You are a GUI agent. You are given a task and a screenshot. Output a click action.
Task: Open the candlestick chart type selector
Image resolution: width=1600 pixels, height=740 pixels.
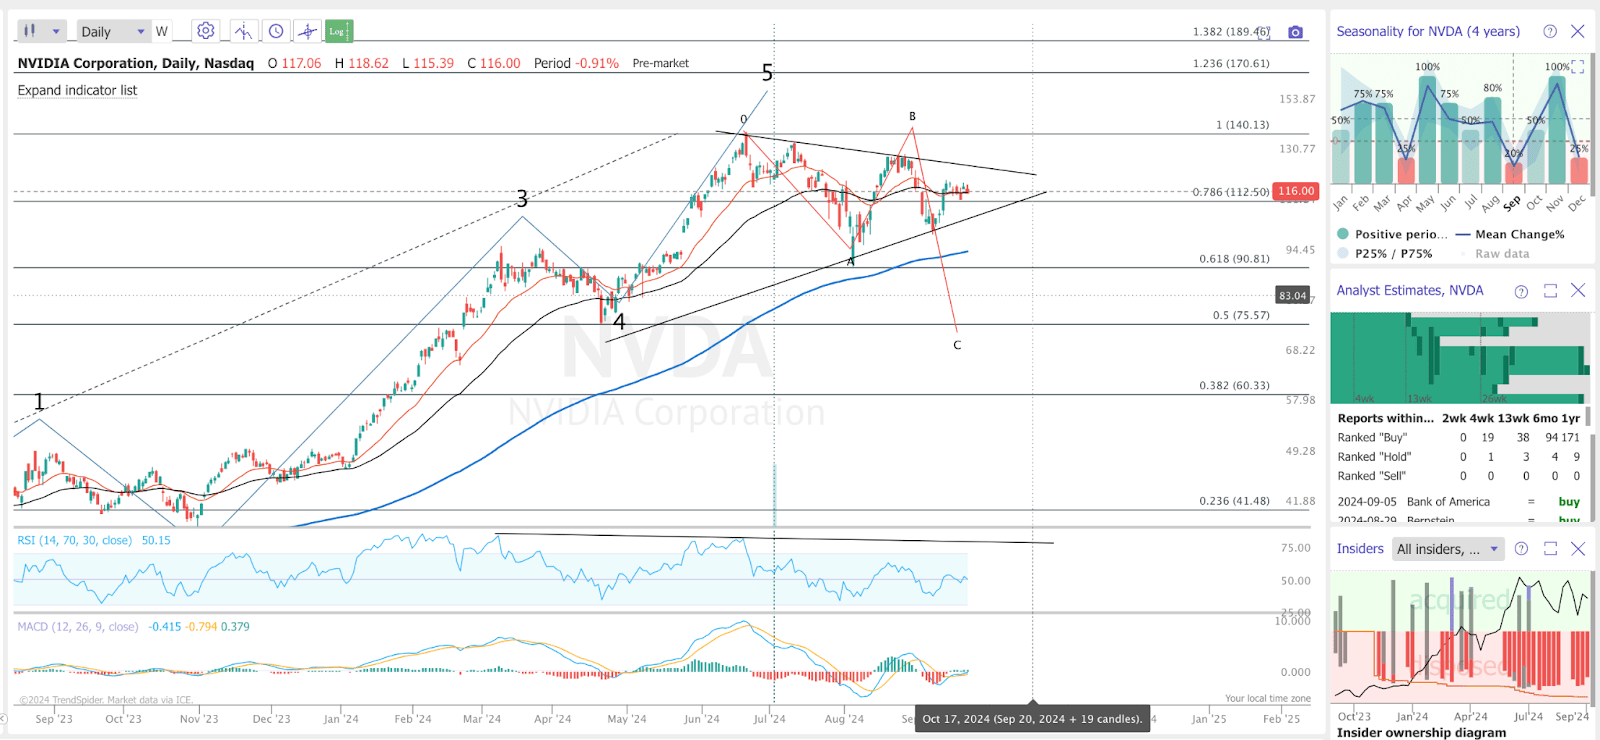click(42, 31)
